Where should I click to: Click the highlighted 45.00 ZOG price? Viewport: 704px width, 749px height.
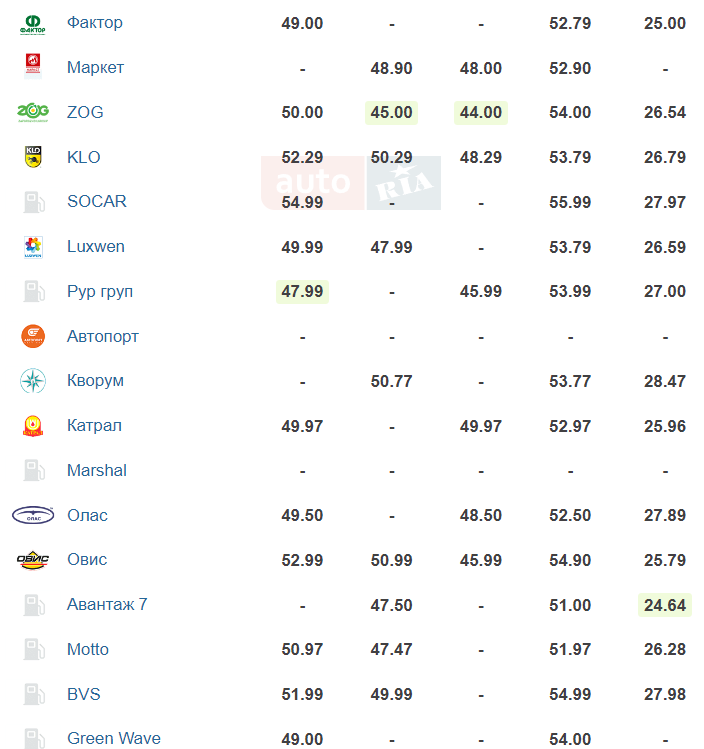[391, 113]
